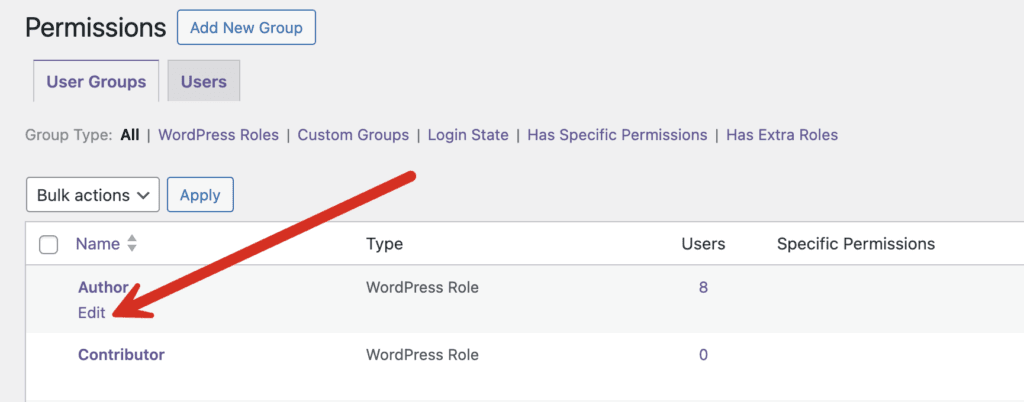Click the Contributor user count of 0

coord(703,355)
